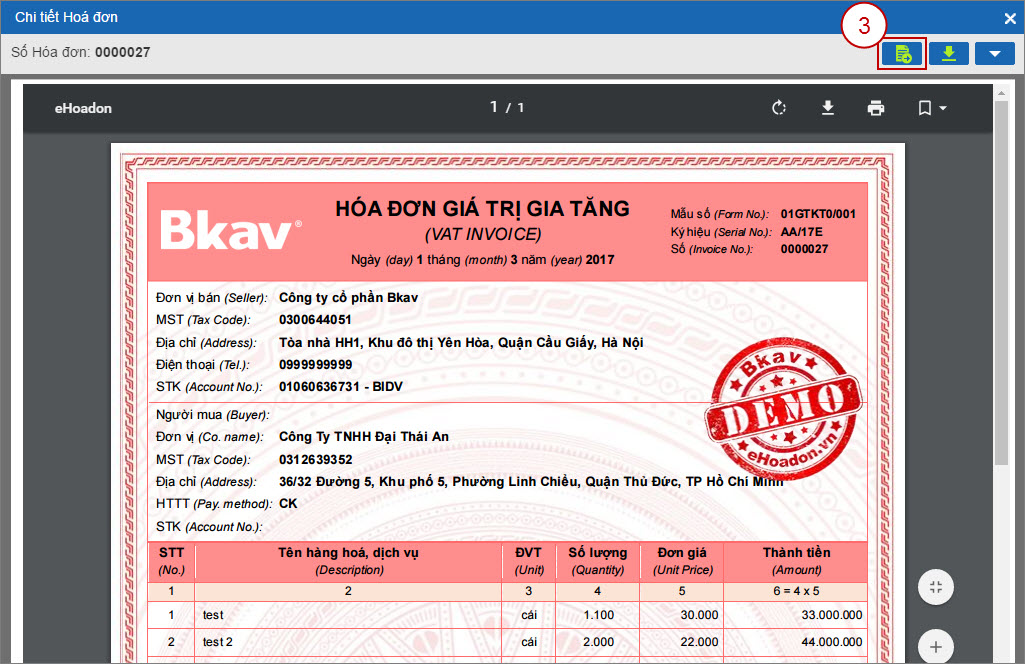Select buyer tax code 0312639352
The height and width of the screenshot is (664, 1025).
tap(316, 459)
